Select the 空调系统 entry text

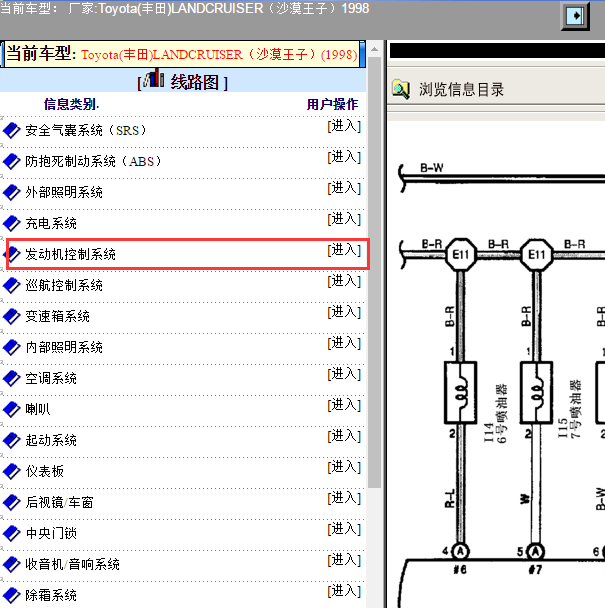pos(51,378)
